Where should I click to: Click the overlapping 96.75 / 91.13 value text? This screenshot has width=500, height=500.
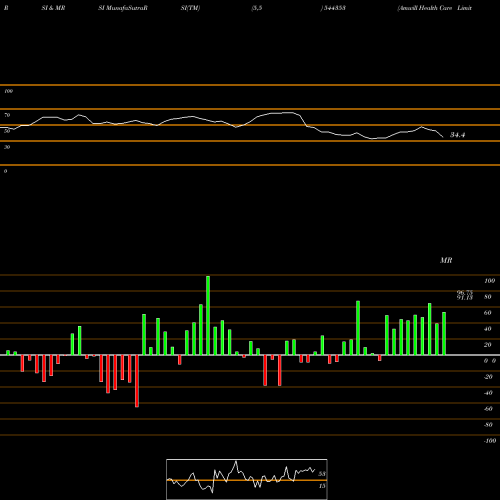[465, 295]
